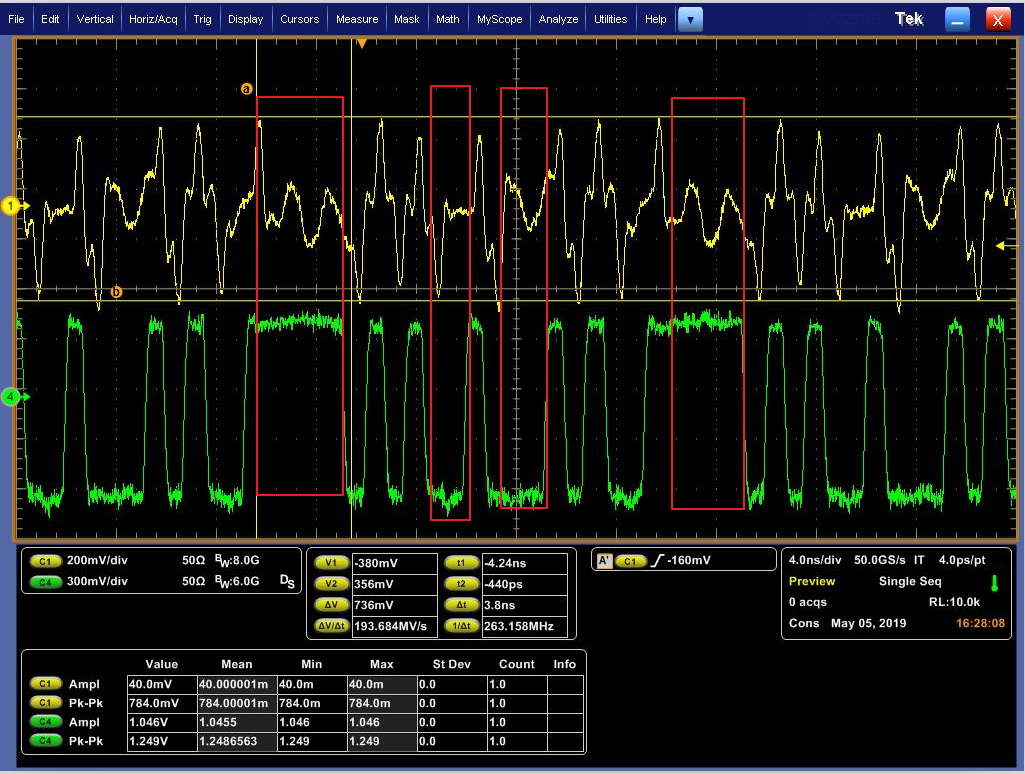Click the trigger level -160mV readout
Screen dimensions: 1025x774
pos(689,561)
